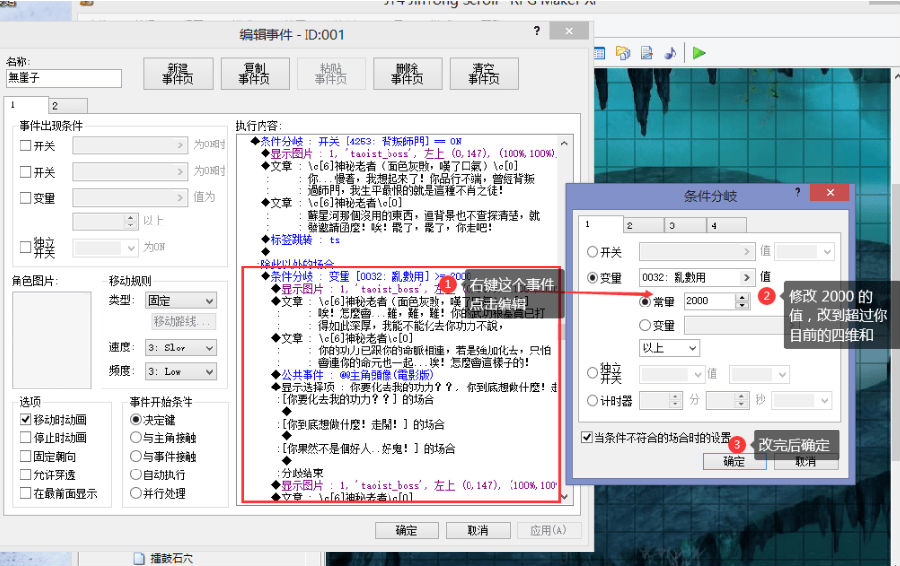Click the 新建事件页 button
This screenshot has width=900, height=566.
[x=178, y=73]
